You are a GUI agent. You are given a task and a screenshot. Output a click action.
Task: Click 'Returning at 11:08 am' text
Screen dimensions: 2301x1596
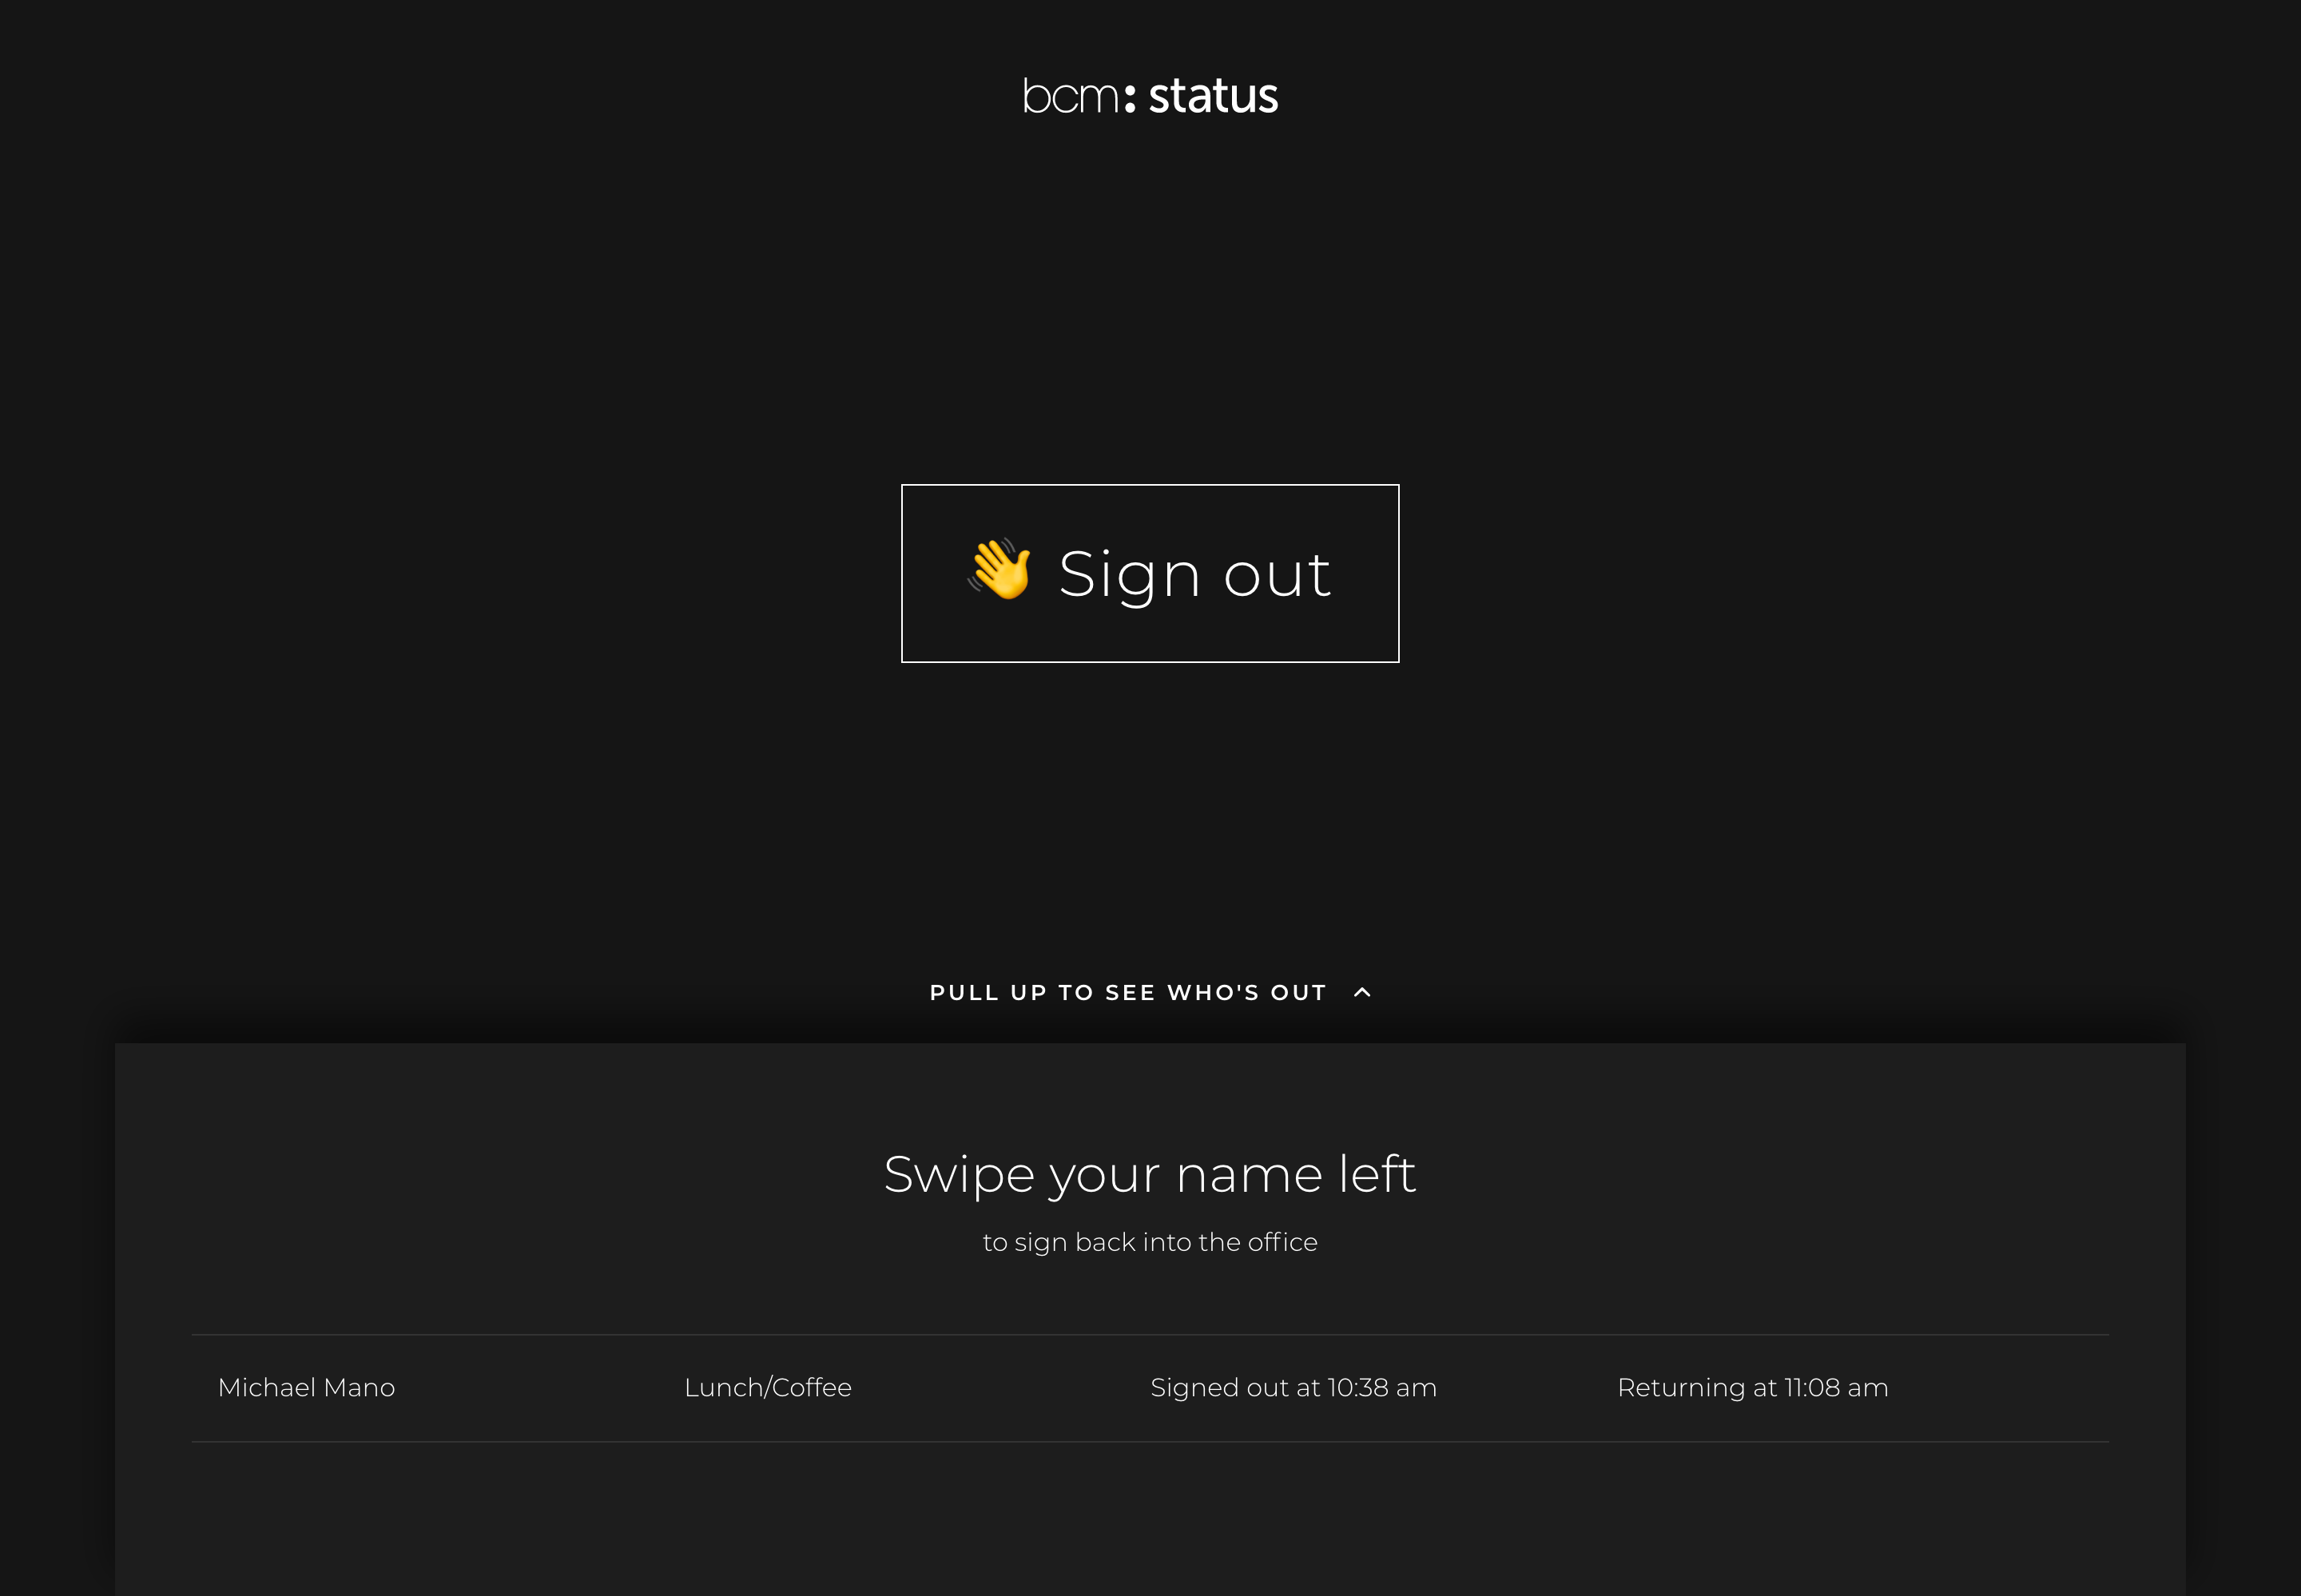tap(1752, 1387)
